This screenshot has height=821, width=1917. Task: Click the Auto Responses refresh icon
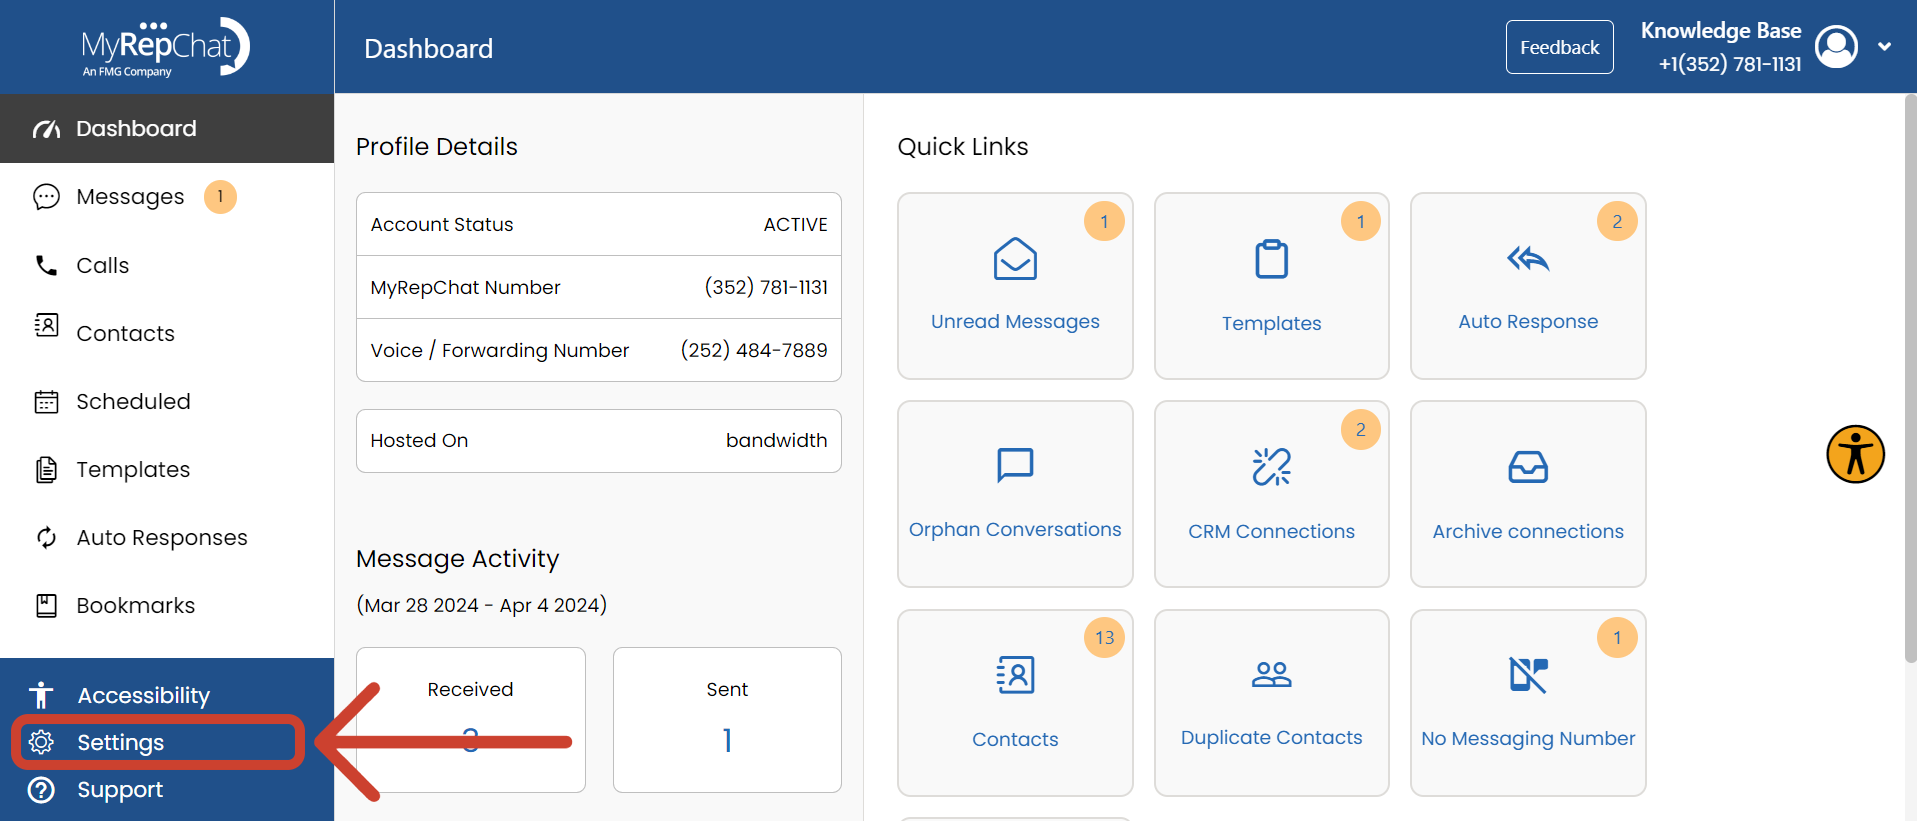[46, 537]
